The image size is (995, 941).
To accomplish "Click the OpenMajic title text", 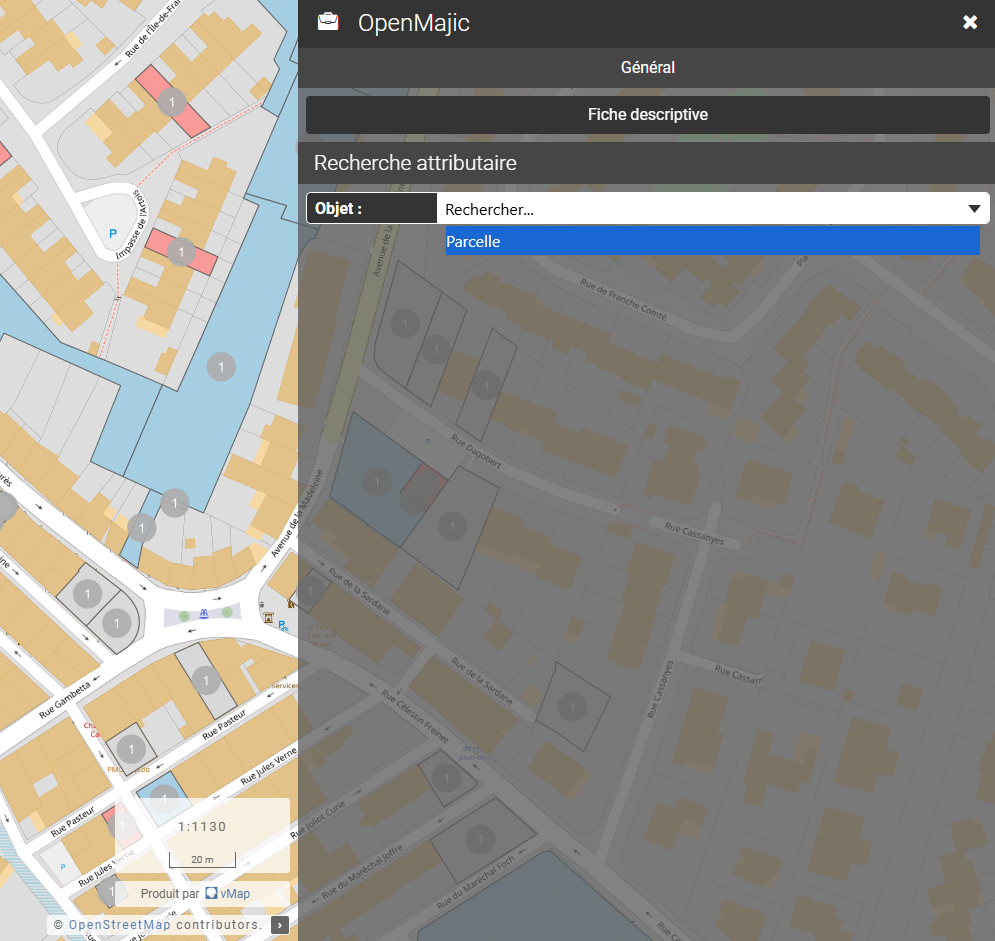I will (x=414, y=23).
